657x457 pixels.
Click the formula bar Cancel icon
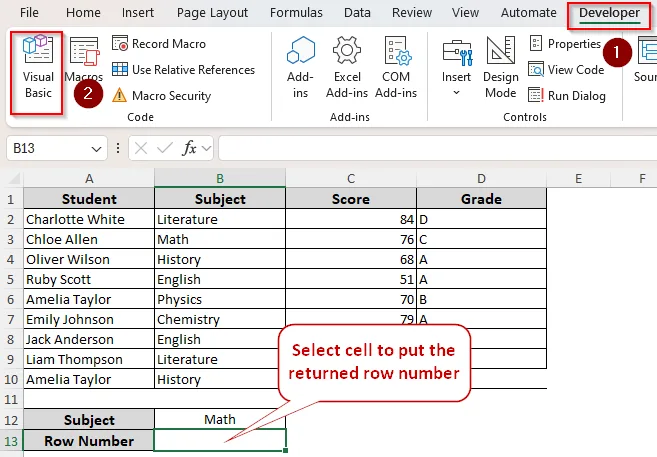coord(141,148)
